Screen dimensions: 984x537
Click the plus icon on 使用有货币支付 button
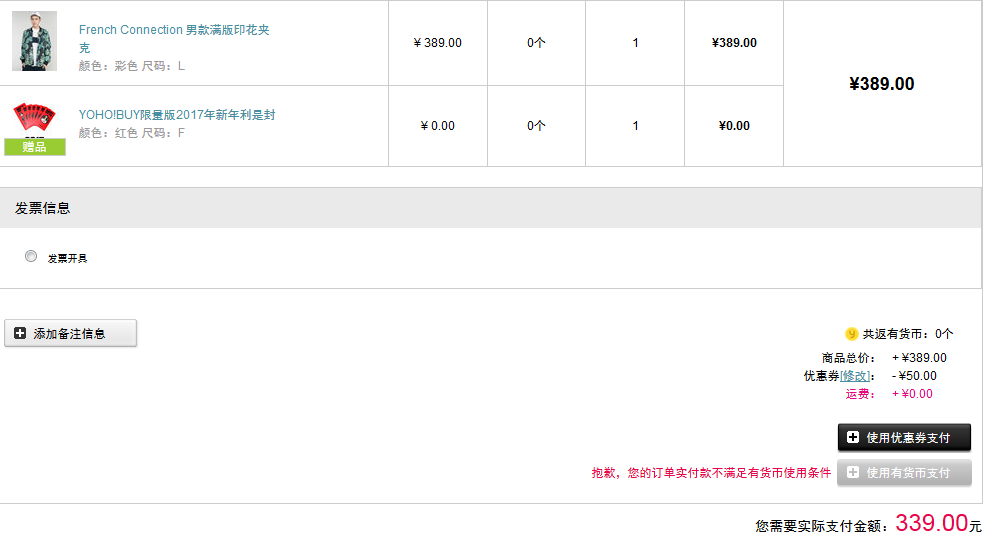pyautogui.click(x=853, y=472)
